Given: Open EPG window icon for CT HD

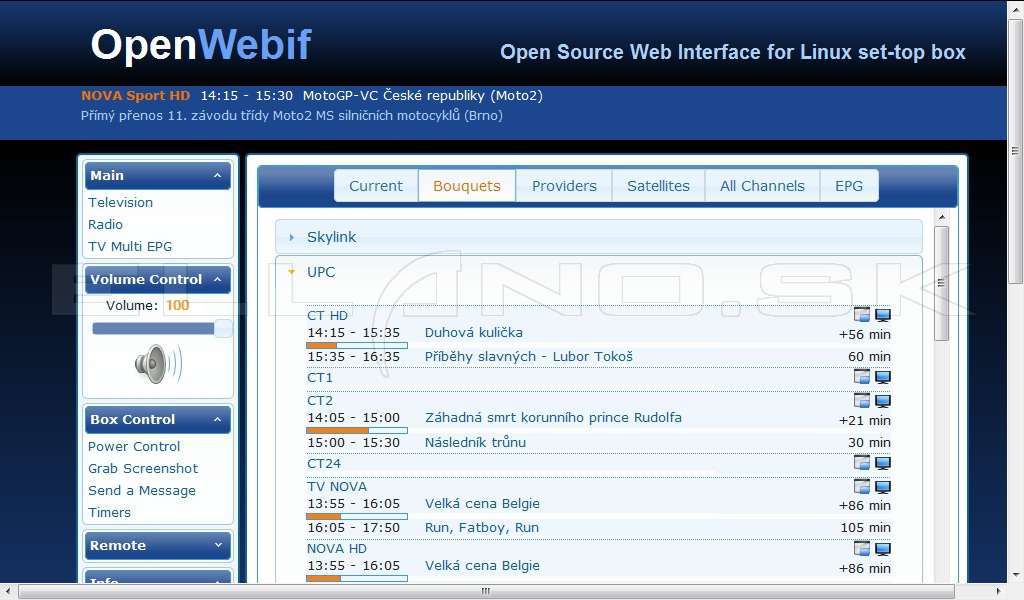Looking at the screenshot, I should coord(861,315).
